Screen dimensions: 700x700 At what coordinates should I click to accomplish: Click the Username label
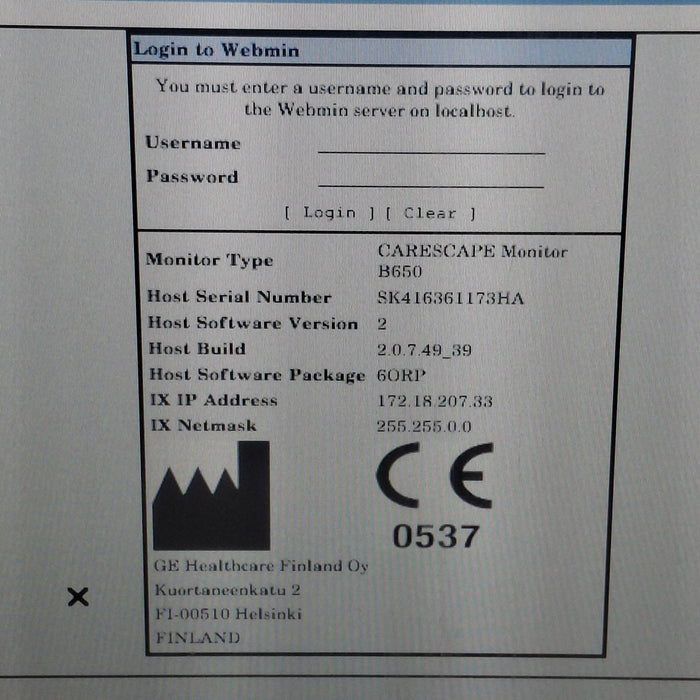pos(193,143)
